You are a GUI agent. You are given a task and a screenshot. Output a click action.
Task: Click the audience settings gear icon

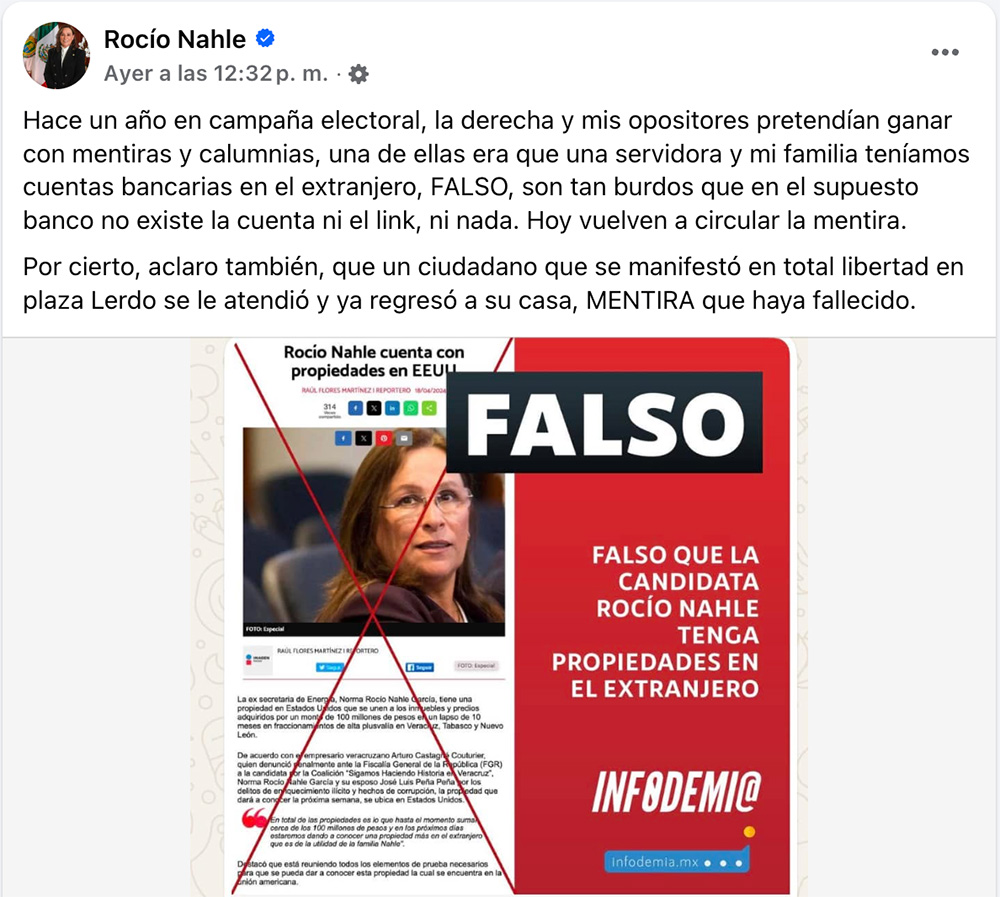(359, 74)
